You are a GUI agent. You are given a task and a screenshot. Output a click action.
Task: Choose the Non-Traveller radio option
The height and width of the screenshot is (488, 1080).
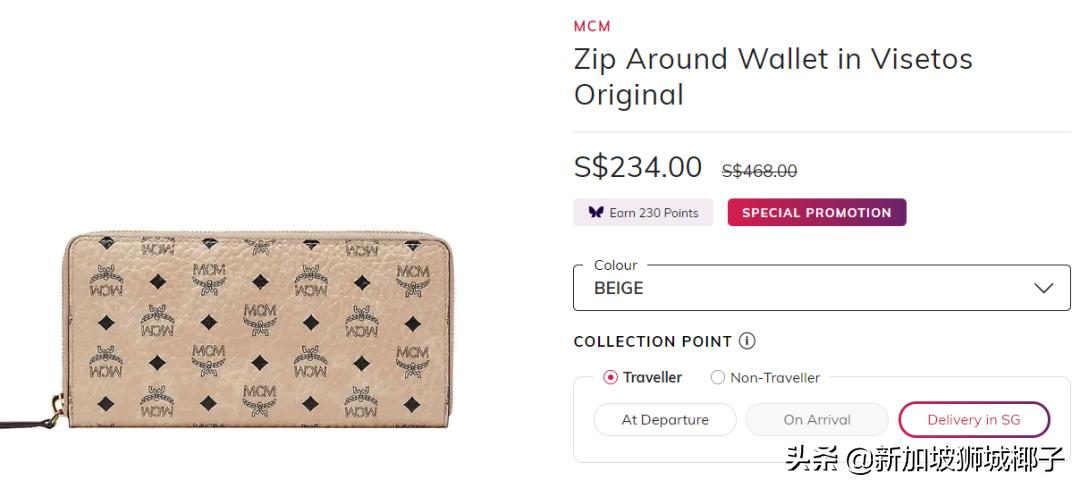[x=717, y=378]
